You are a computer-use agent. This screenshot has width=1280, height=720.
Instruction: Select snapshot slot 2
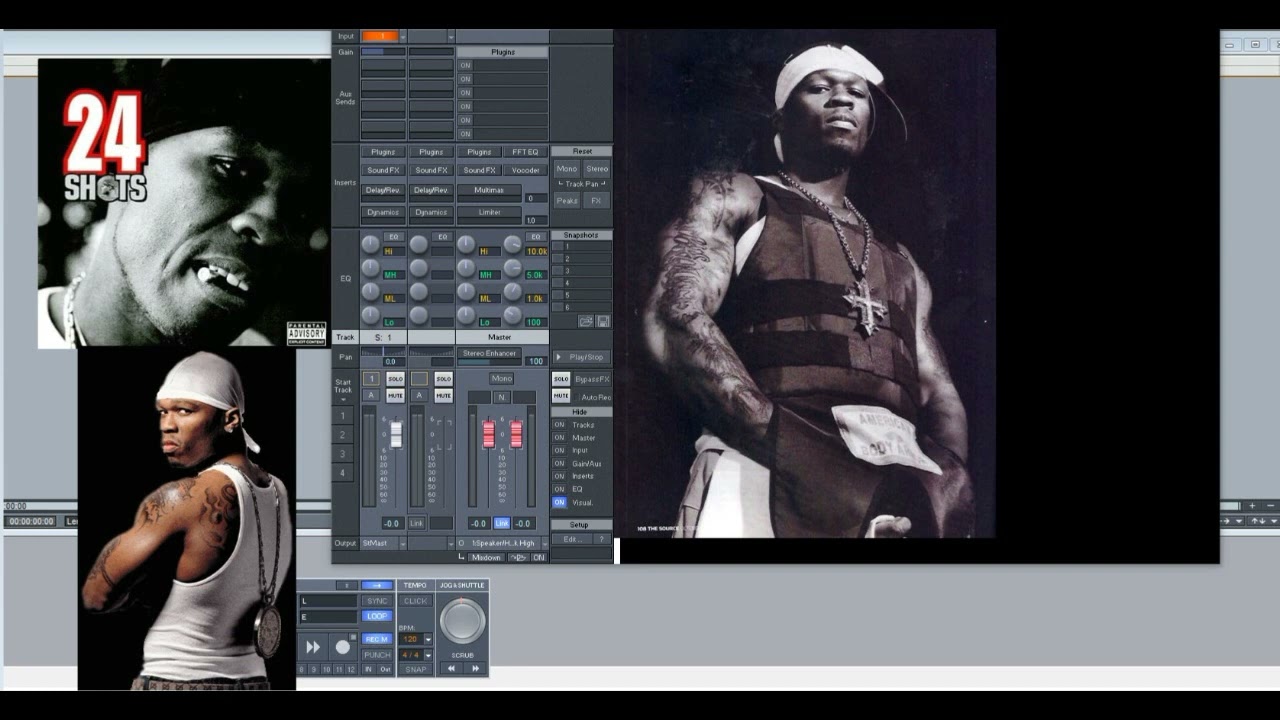tap(581, 259)
